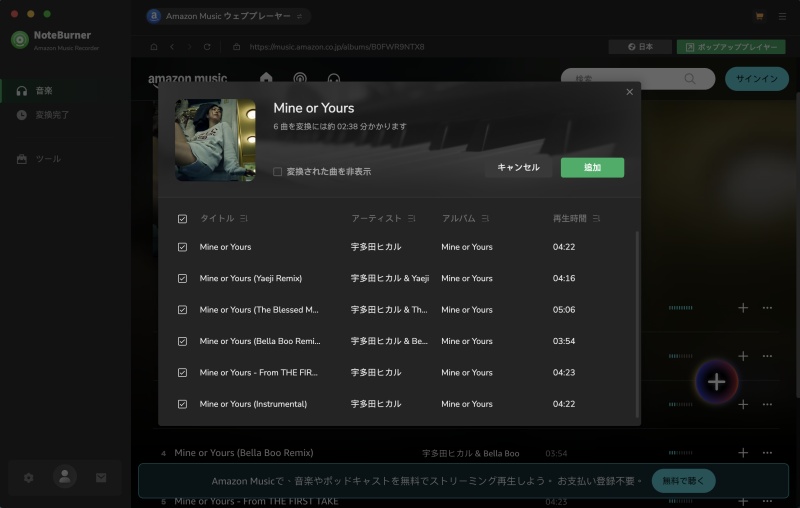Click the 日本 region button
Image resolution: width=800 pixels, height=508 pixels.
[640, 47]
